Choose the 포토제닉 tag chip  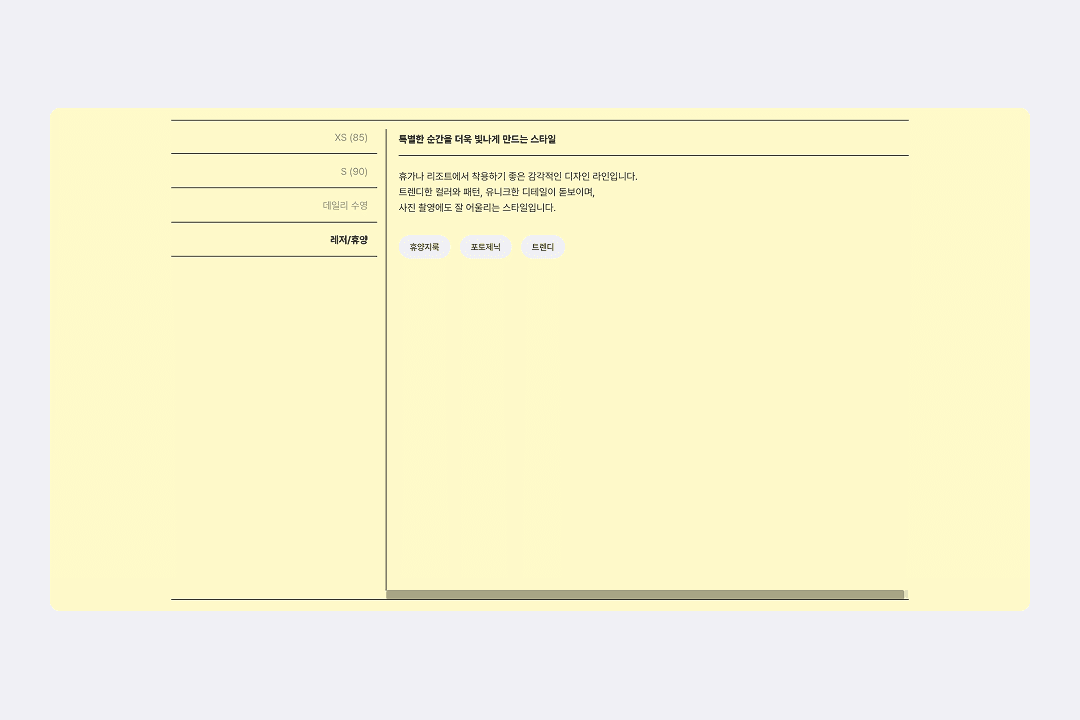486,247
